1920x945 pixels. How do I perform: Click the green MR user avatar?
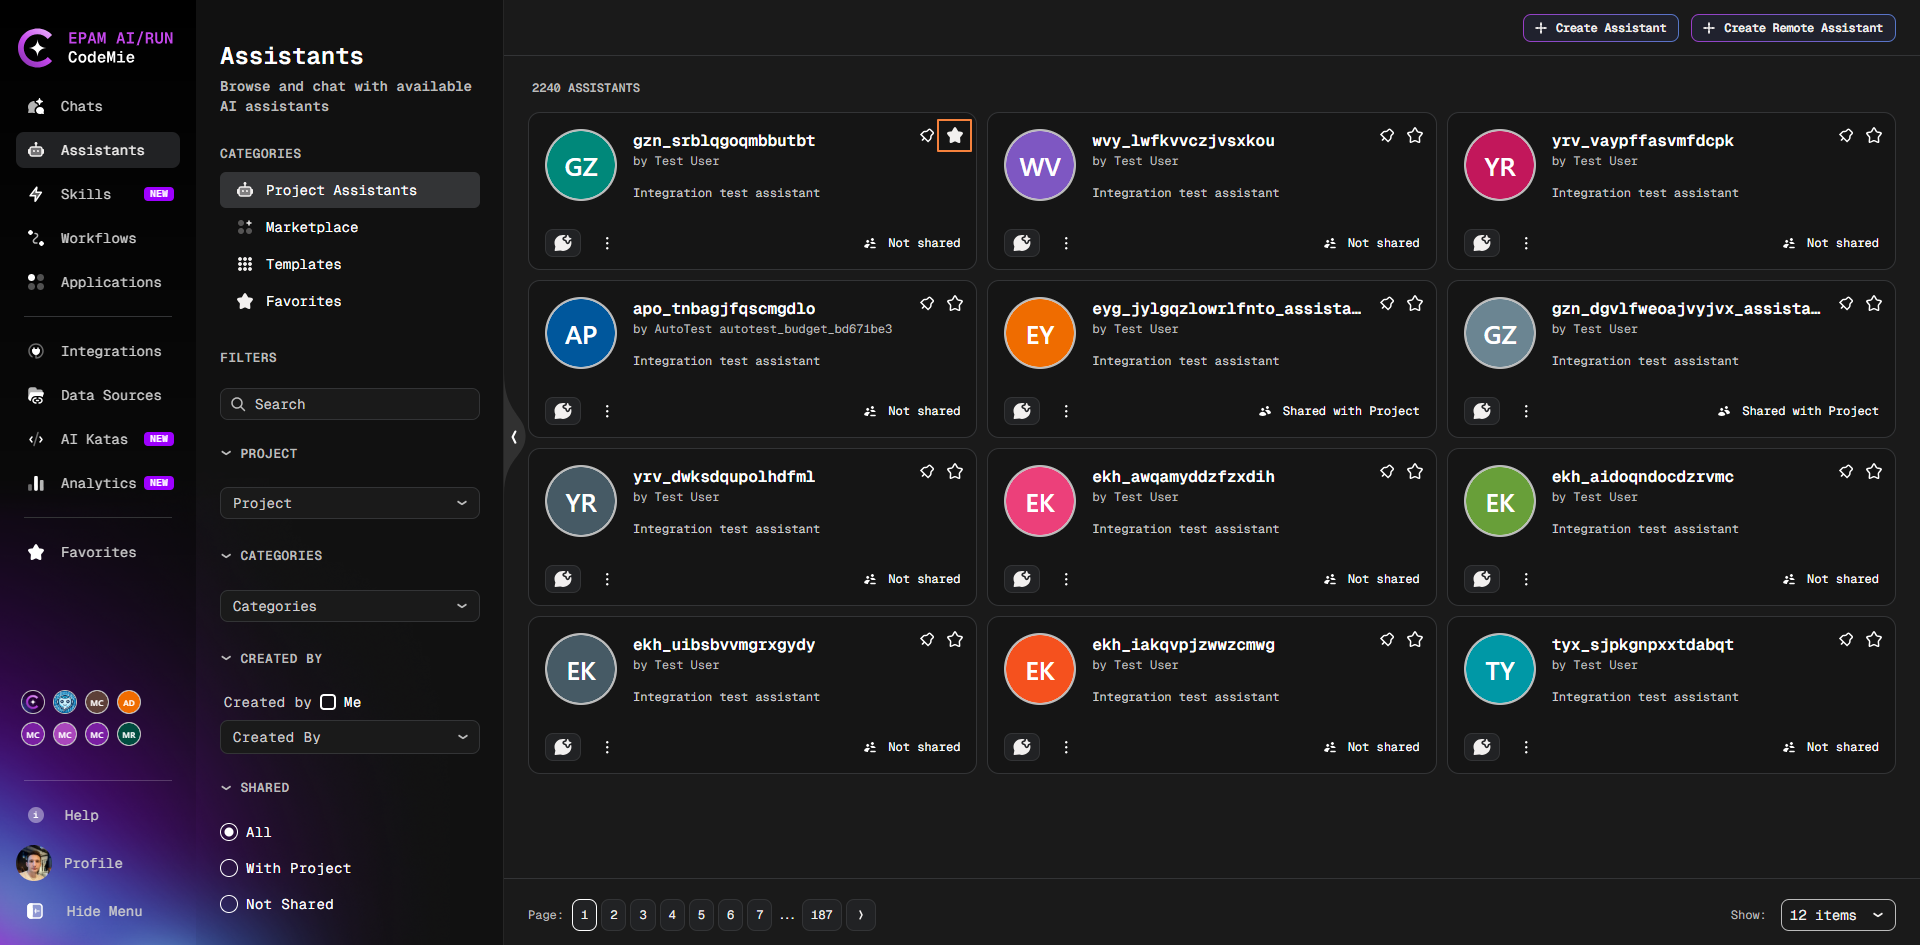pos(129,734)
